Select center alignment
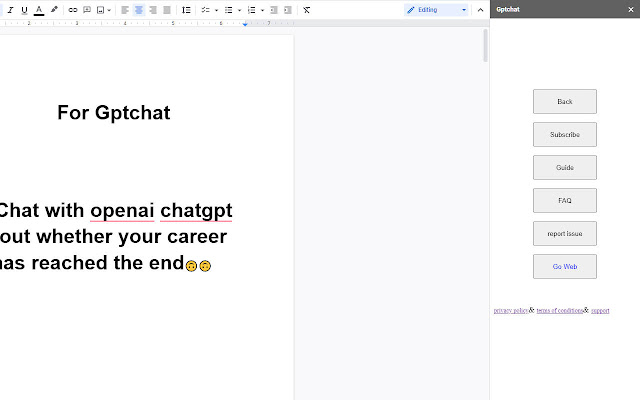The width and height of the screenshot is (640, 400). tap(139, 10)
